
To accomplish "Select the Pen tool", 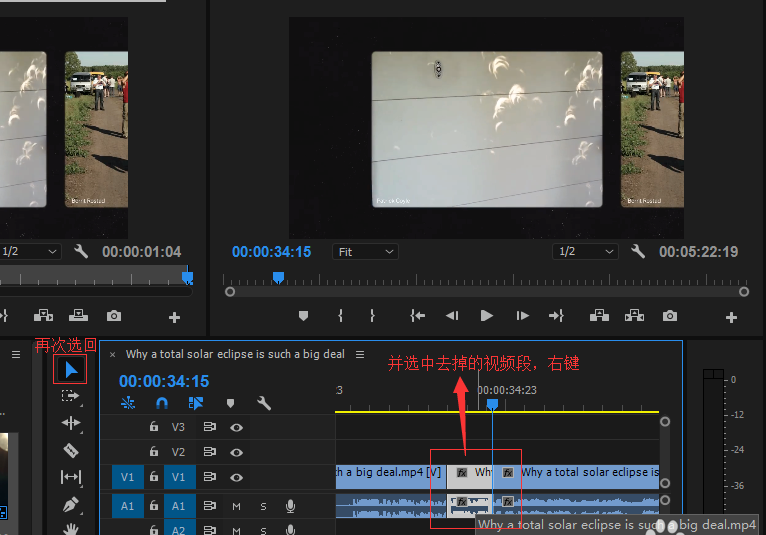I will pos(71,504).
